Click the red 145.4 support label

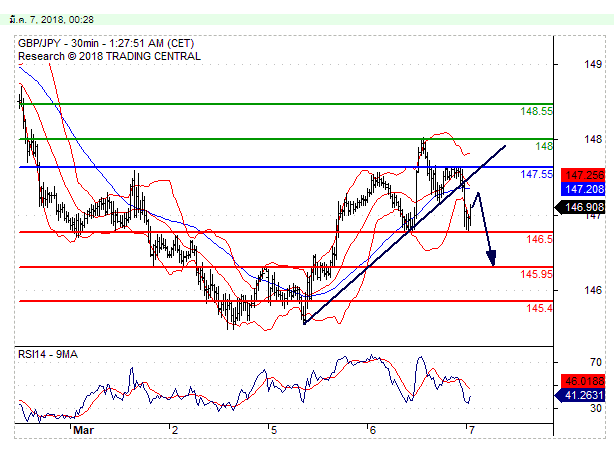[540, 308]
